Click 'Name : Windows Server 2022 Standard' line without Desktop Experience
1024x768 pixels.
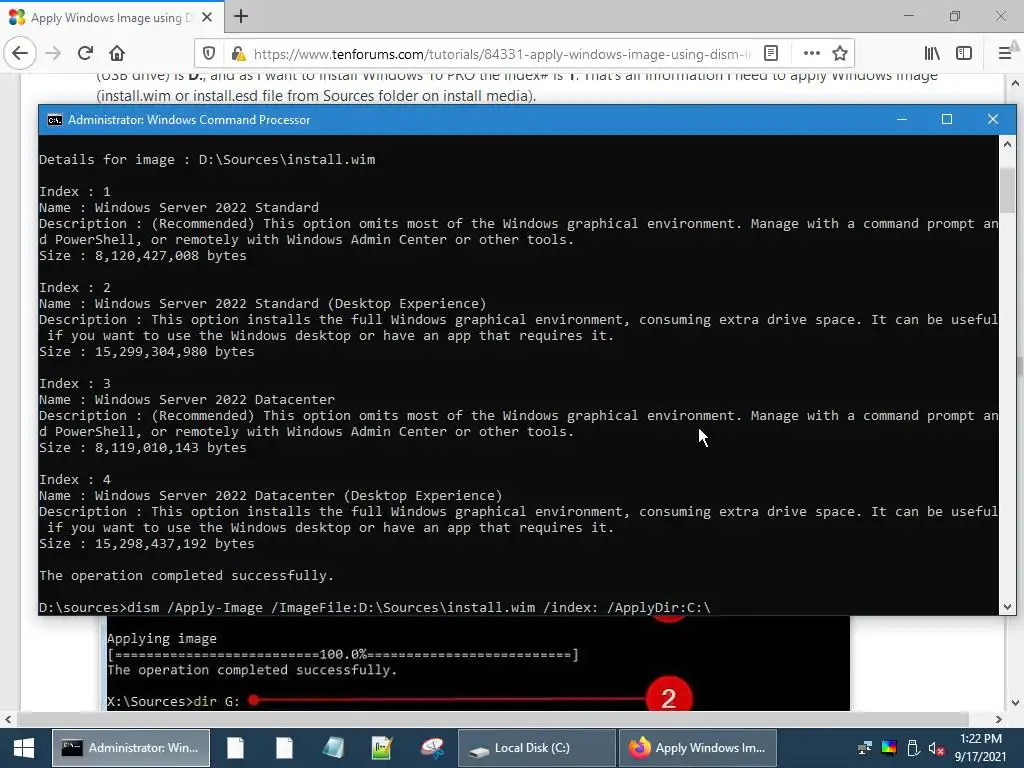179,208
